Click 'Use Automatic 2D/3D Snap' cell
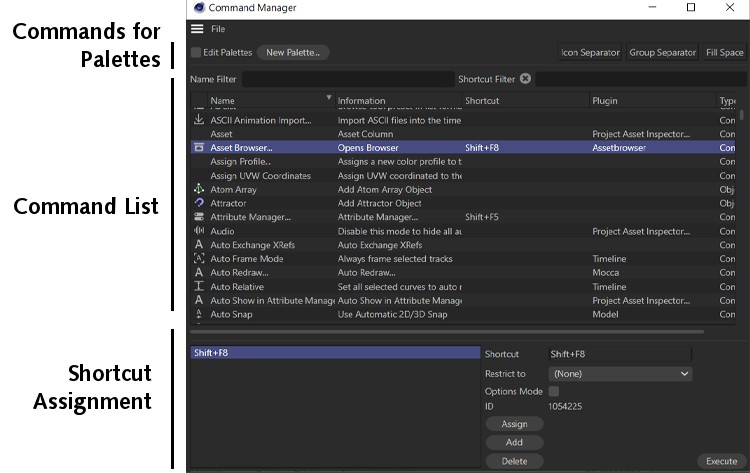This screenshot has height=473, width=750. 392,314
